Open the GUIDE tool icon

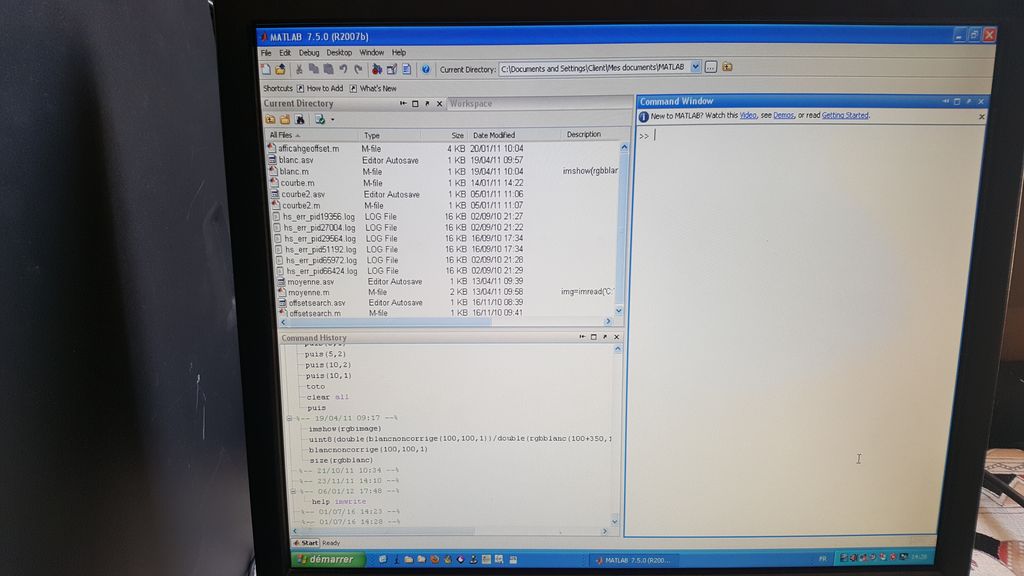click(x=392, y=69)
